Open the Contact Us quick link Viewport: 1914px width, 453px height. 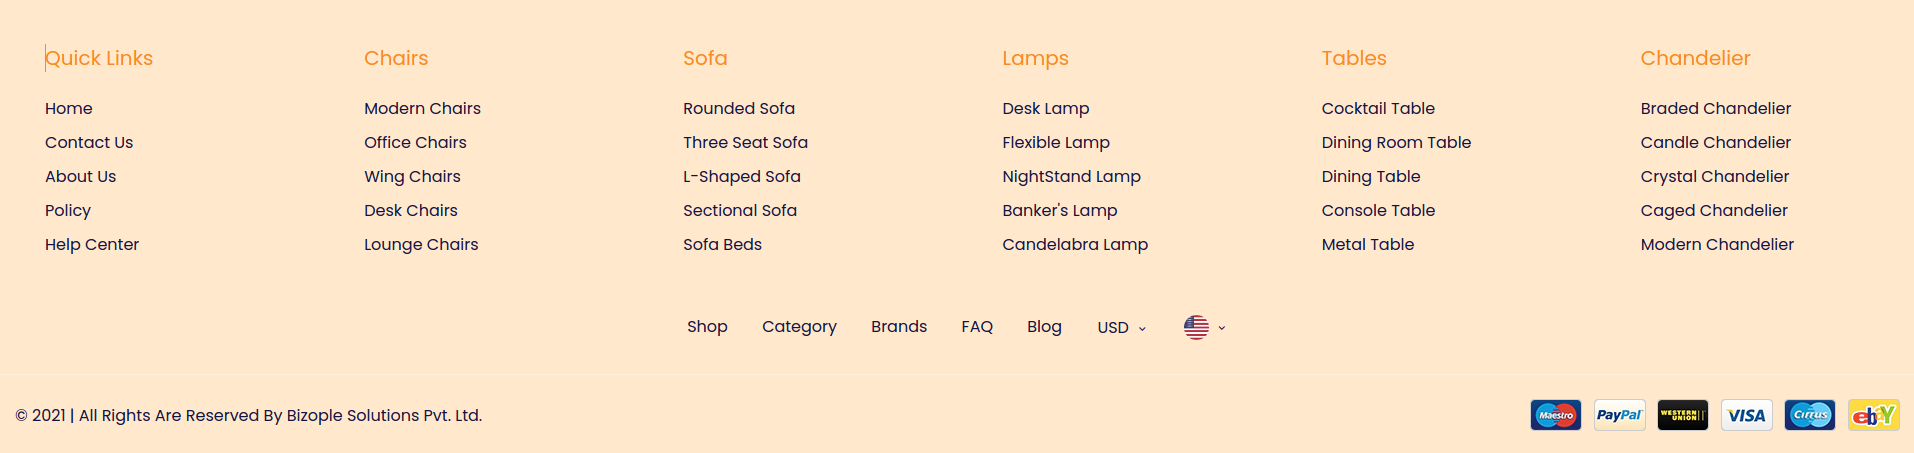tap(89, 143)
